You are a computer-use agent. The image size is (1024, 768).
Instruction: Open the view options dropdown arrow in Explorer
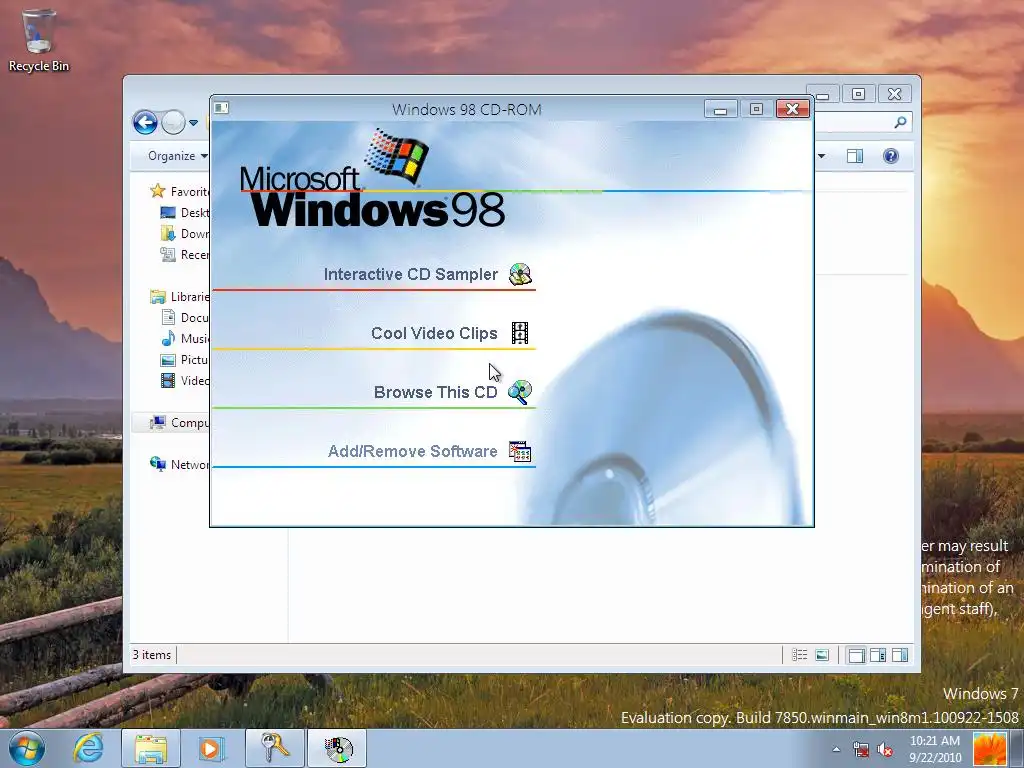pos(822,156)
